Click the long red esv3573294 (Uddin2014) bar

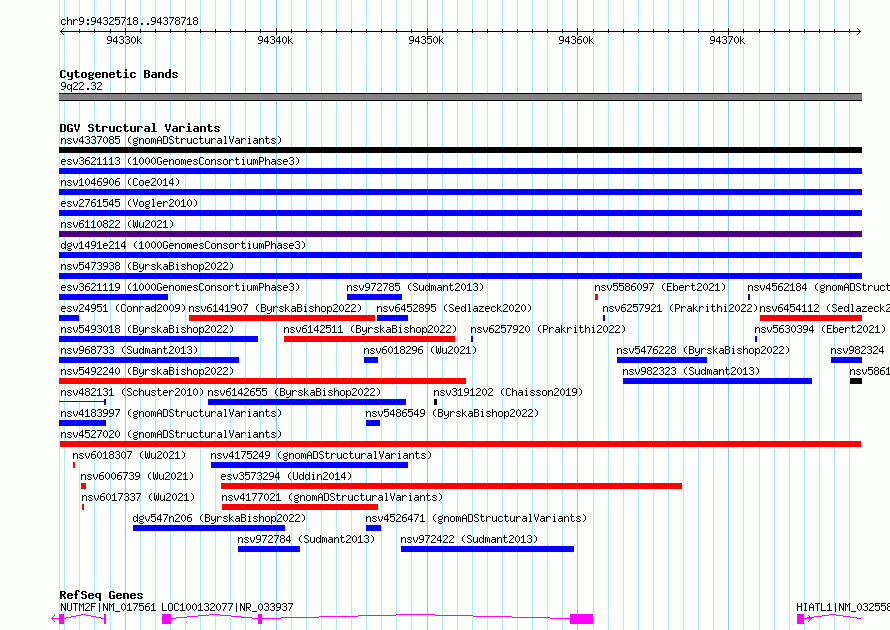(x=451, y=486)
